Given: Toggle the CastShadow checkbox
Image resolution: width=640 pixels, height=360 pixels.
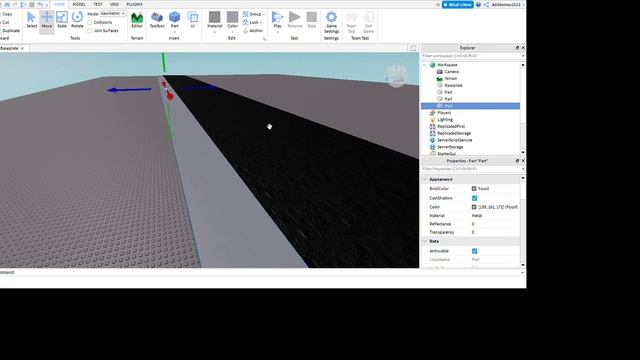Looking at the screenshot, I should pyautogui.click(x=474, y=198).
